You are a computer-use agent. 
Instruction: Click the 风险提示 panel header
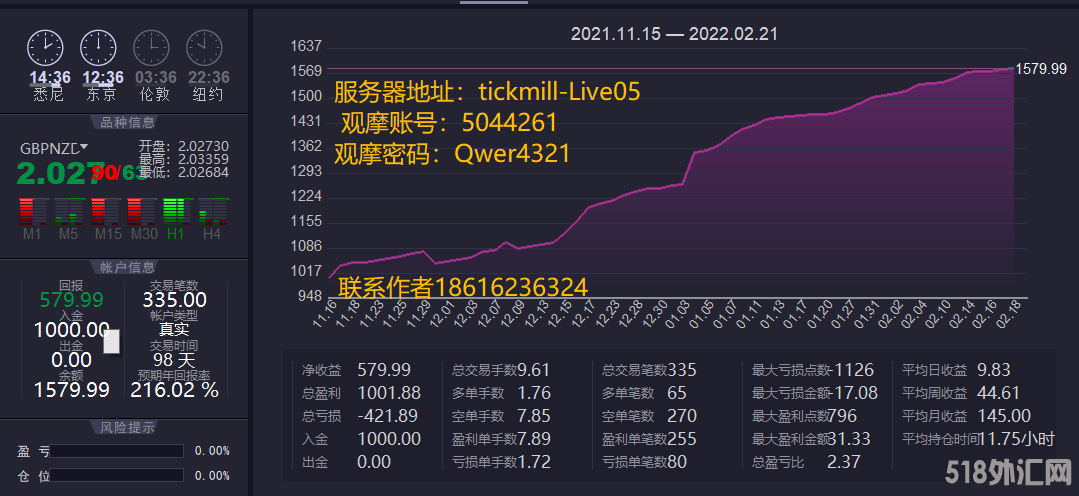127,427
